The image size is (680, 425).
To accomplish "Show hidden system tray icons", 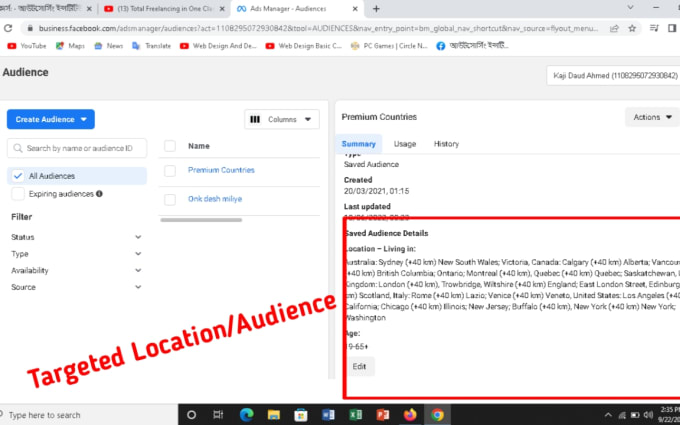I will pyautogui.click(x=608, y=415).
